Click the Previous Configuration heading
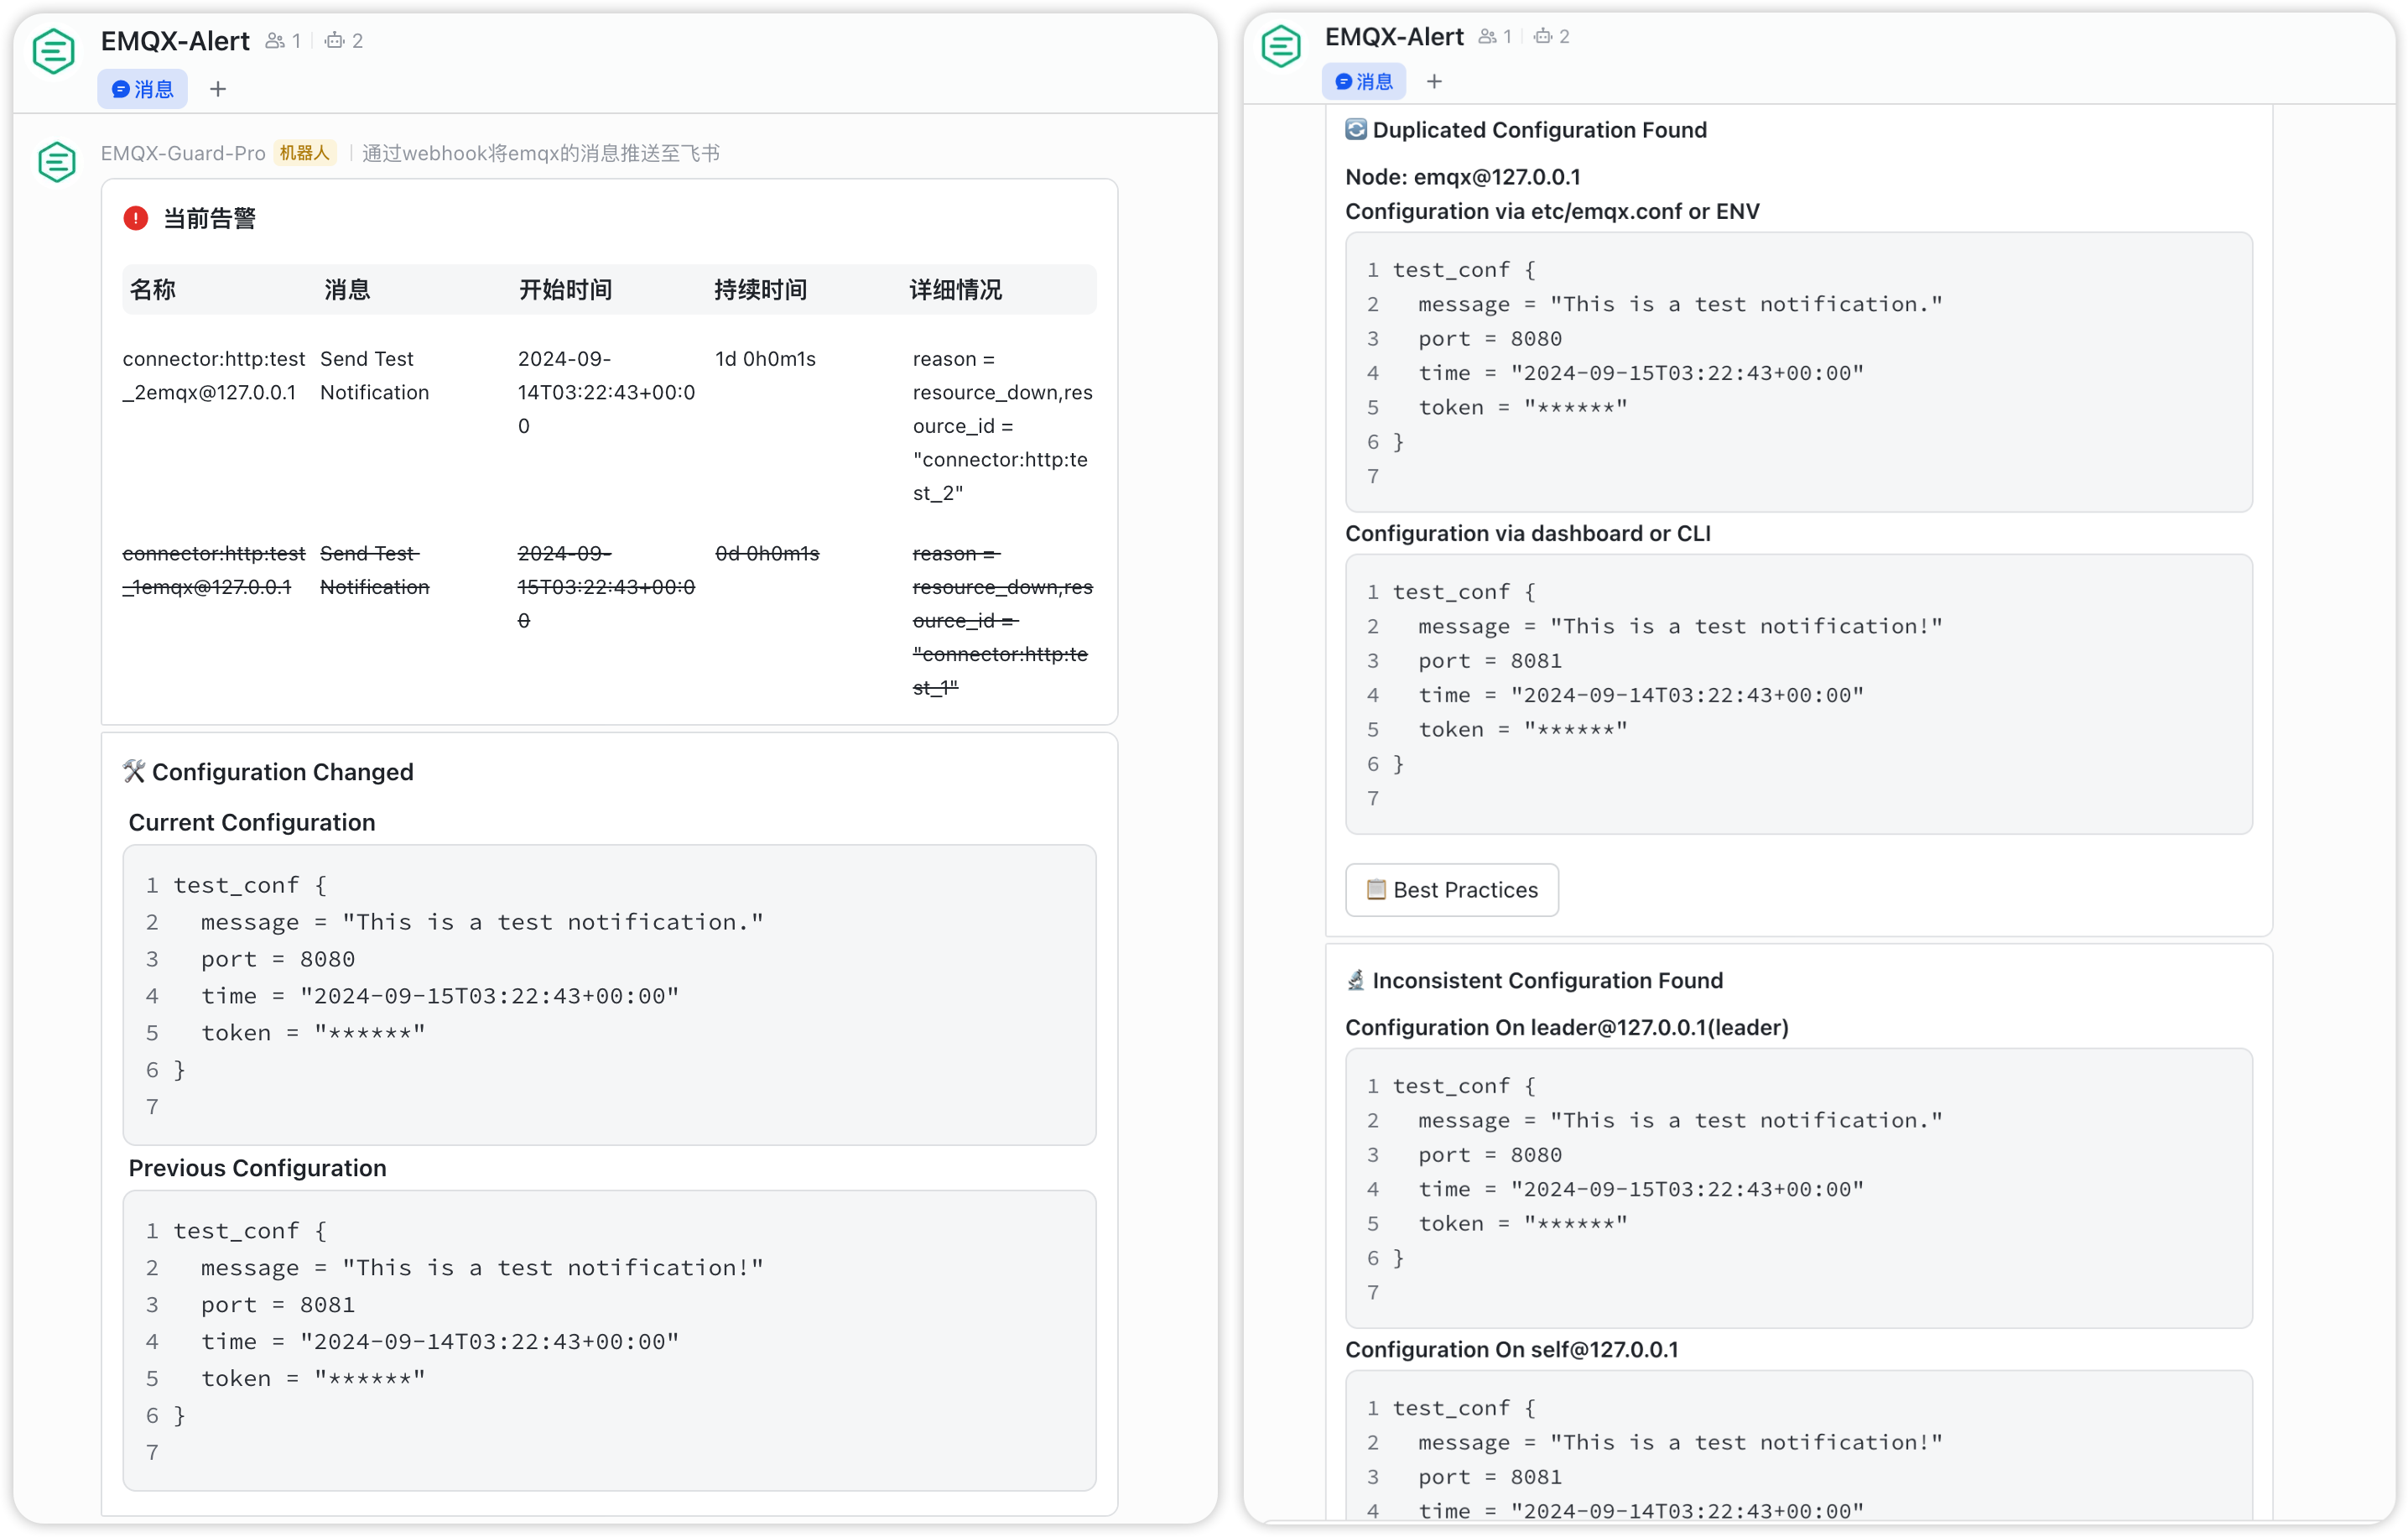This screenshot has height=1537, width=2408. 257,1168
